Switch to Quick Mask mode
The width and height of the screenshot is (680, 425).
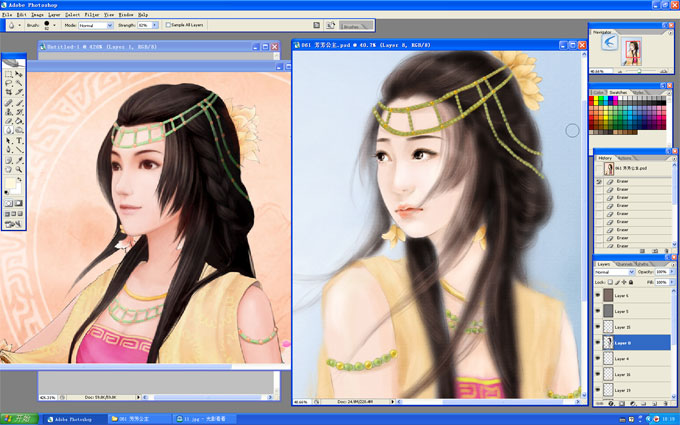[19, 203]
